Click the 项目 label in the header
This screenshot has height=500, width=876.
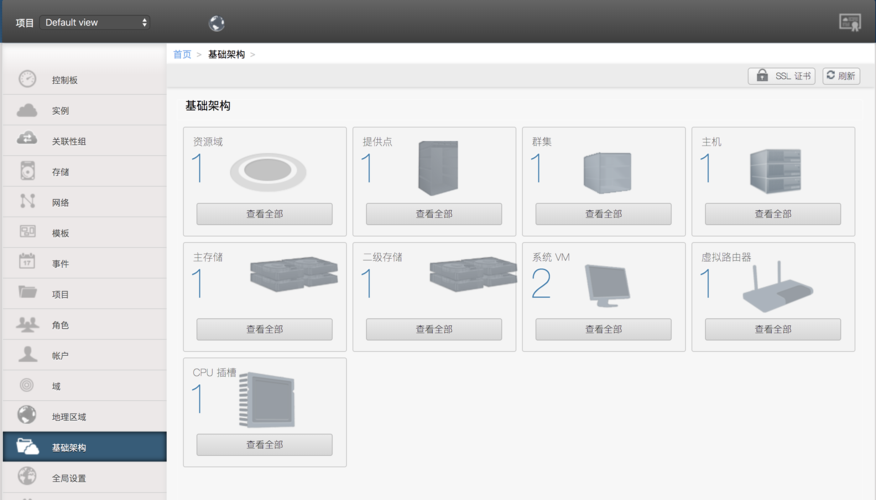tap(25, 23)
